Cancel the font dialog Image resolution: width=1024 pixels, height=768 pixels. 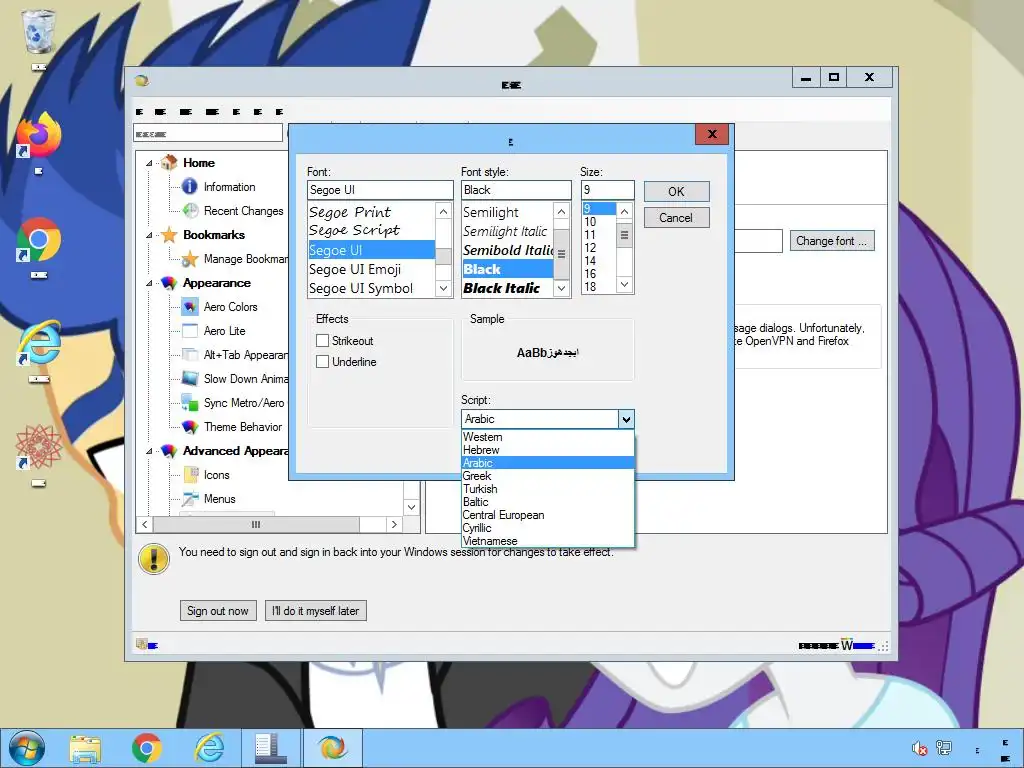[x=677, y=218]
